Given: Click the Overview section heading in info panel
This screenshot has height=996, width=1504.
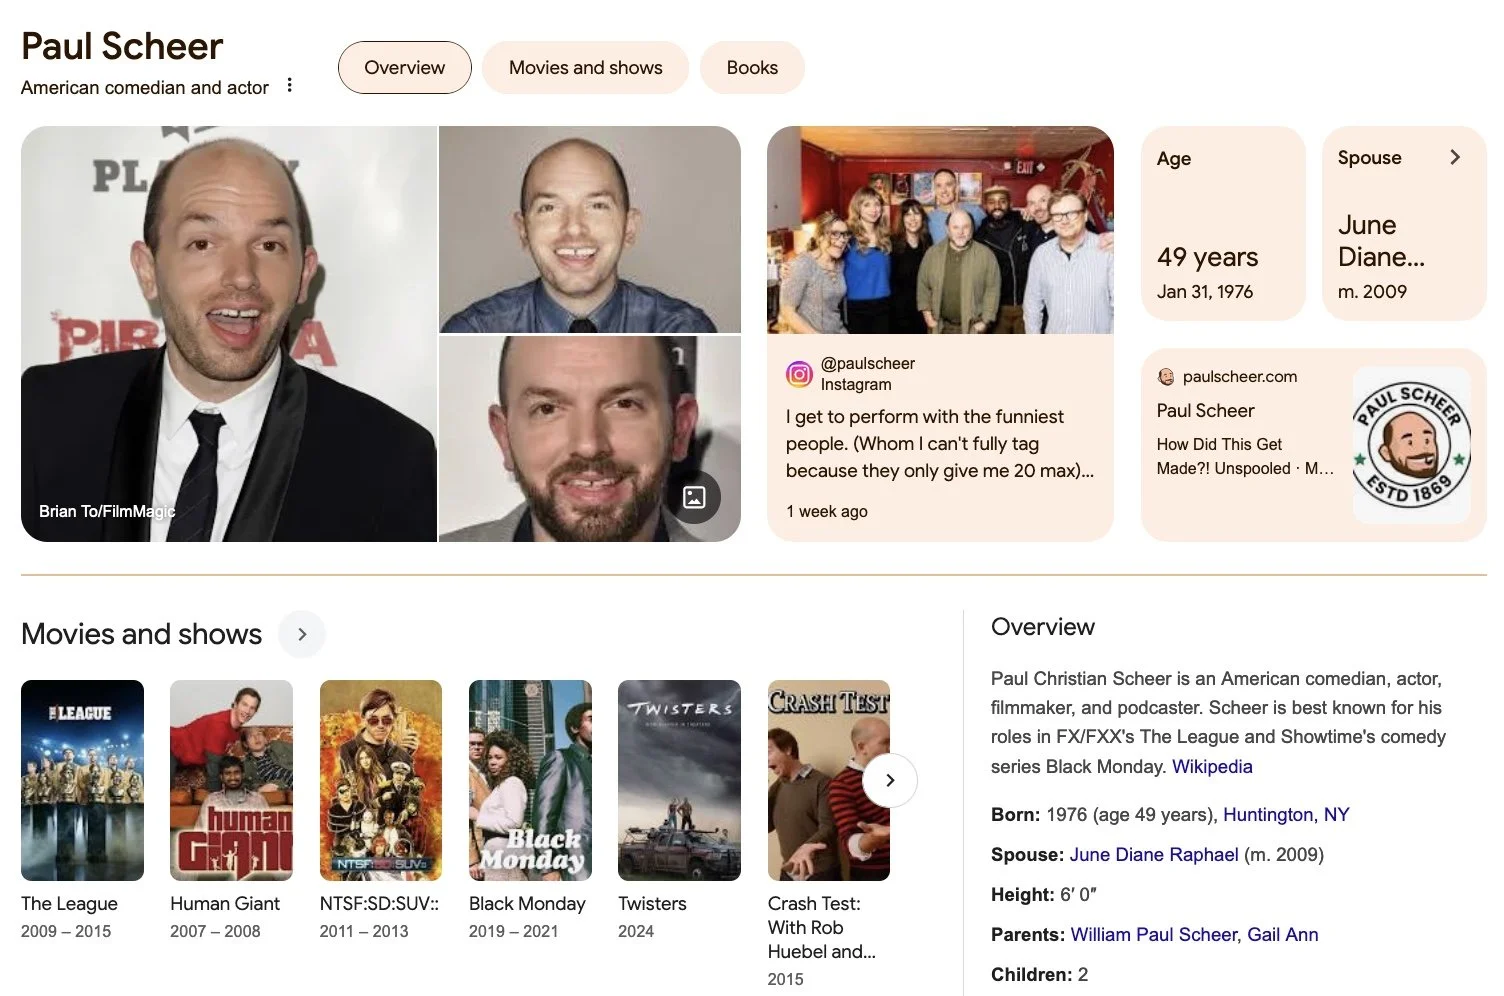Looking at the screenshot, I should [x=1043, y=627].
